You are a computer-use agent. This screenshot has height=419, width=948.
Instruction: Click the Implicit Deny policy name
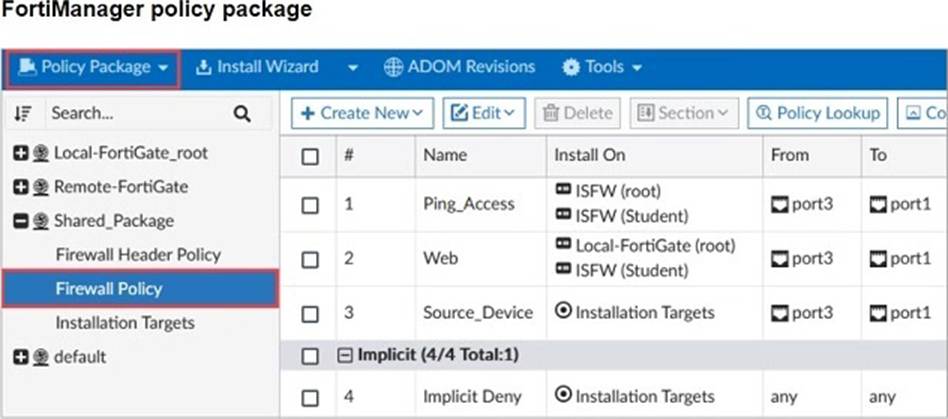coord(472,397)
